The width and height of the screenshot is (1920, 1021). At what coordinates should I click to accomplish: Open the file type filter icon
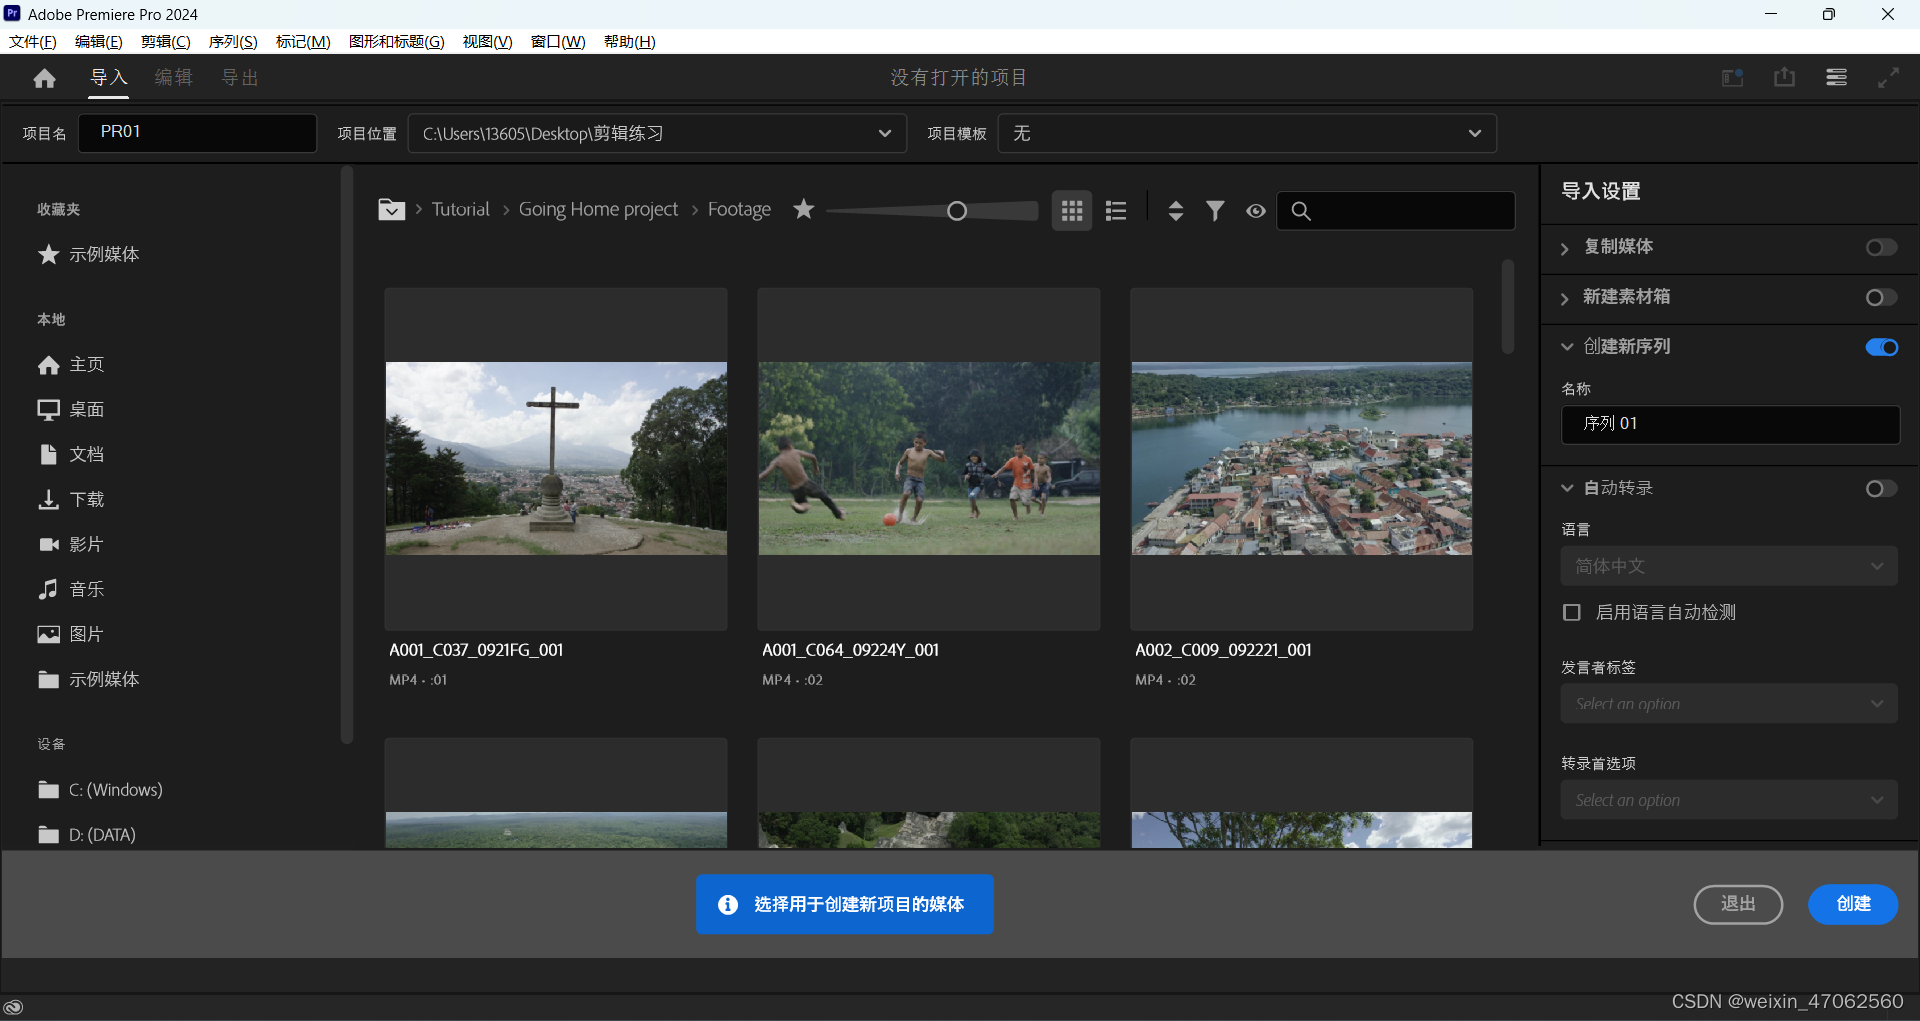pos(1215,210)
